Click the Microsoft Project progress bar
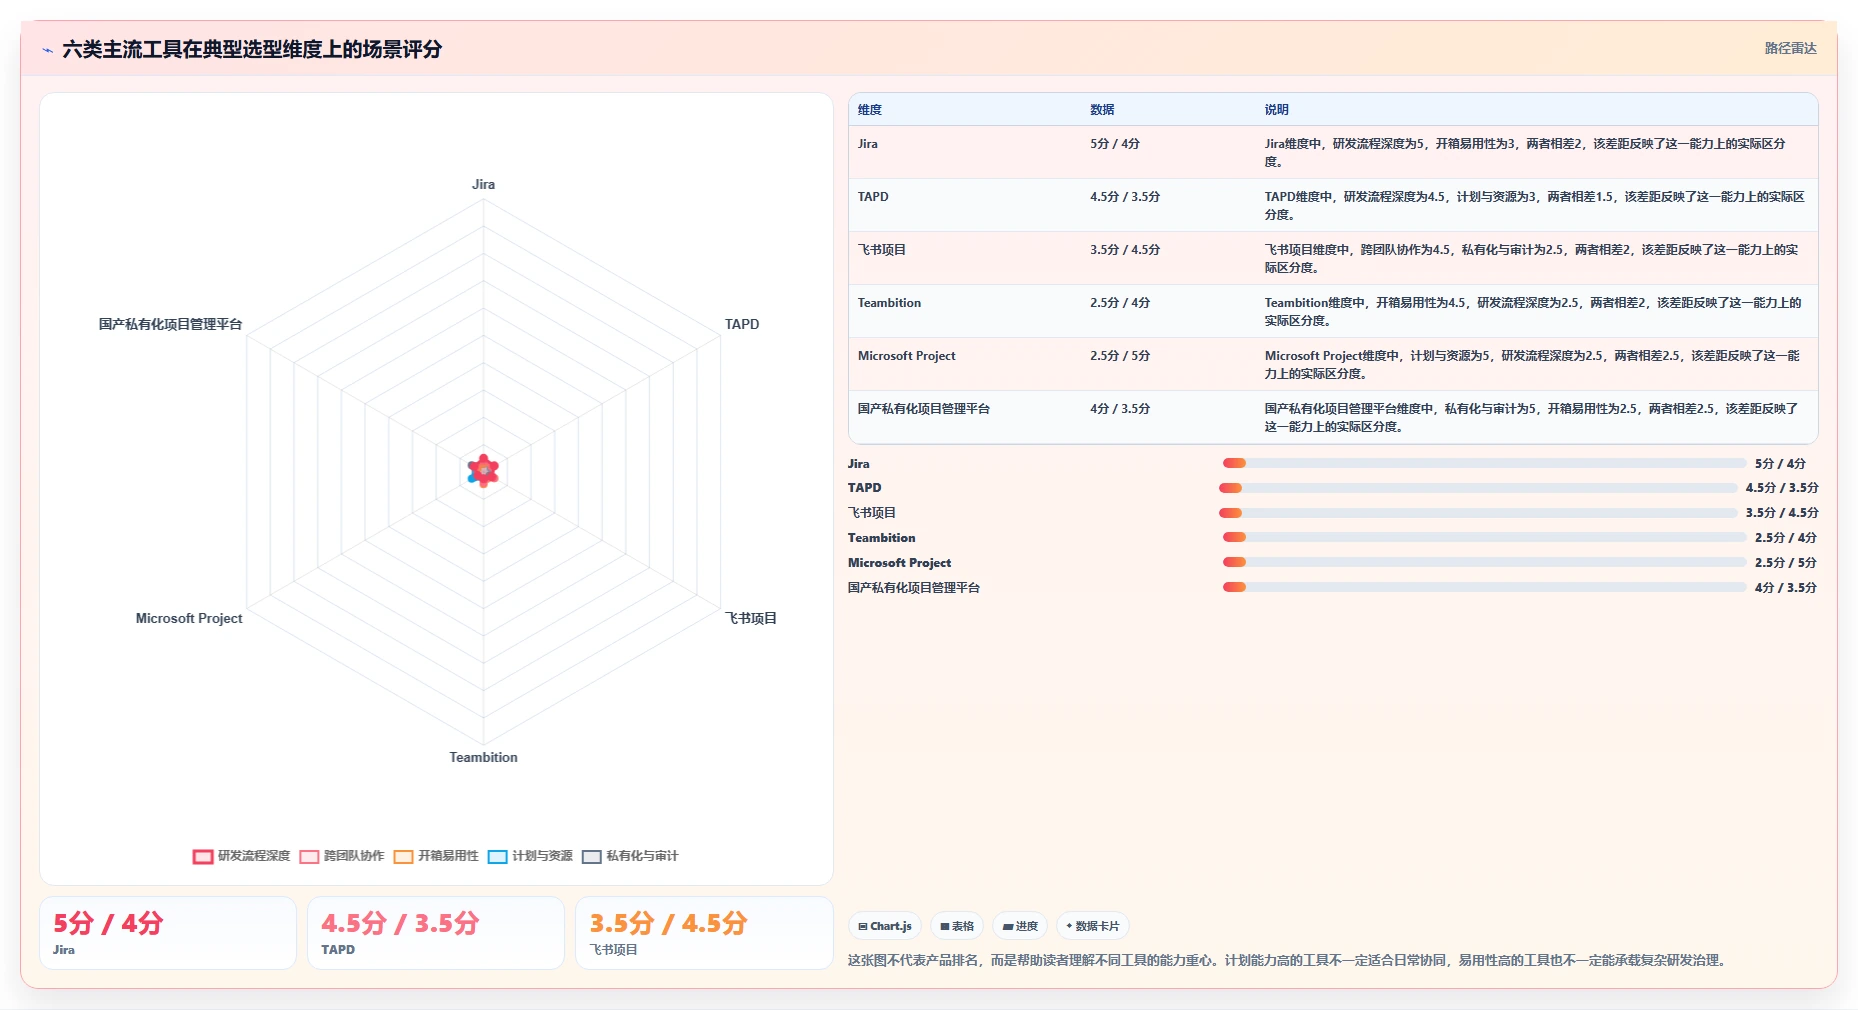This screenshot has height=1010, width=1858. [x=1484, y=562]
